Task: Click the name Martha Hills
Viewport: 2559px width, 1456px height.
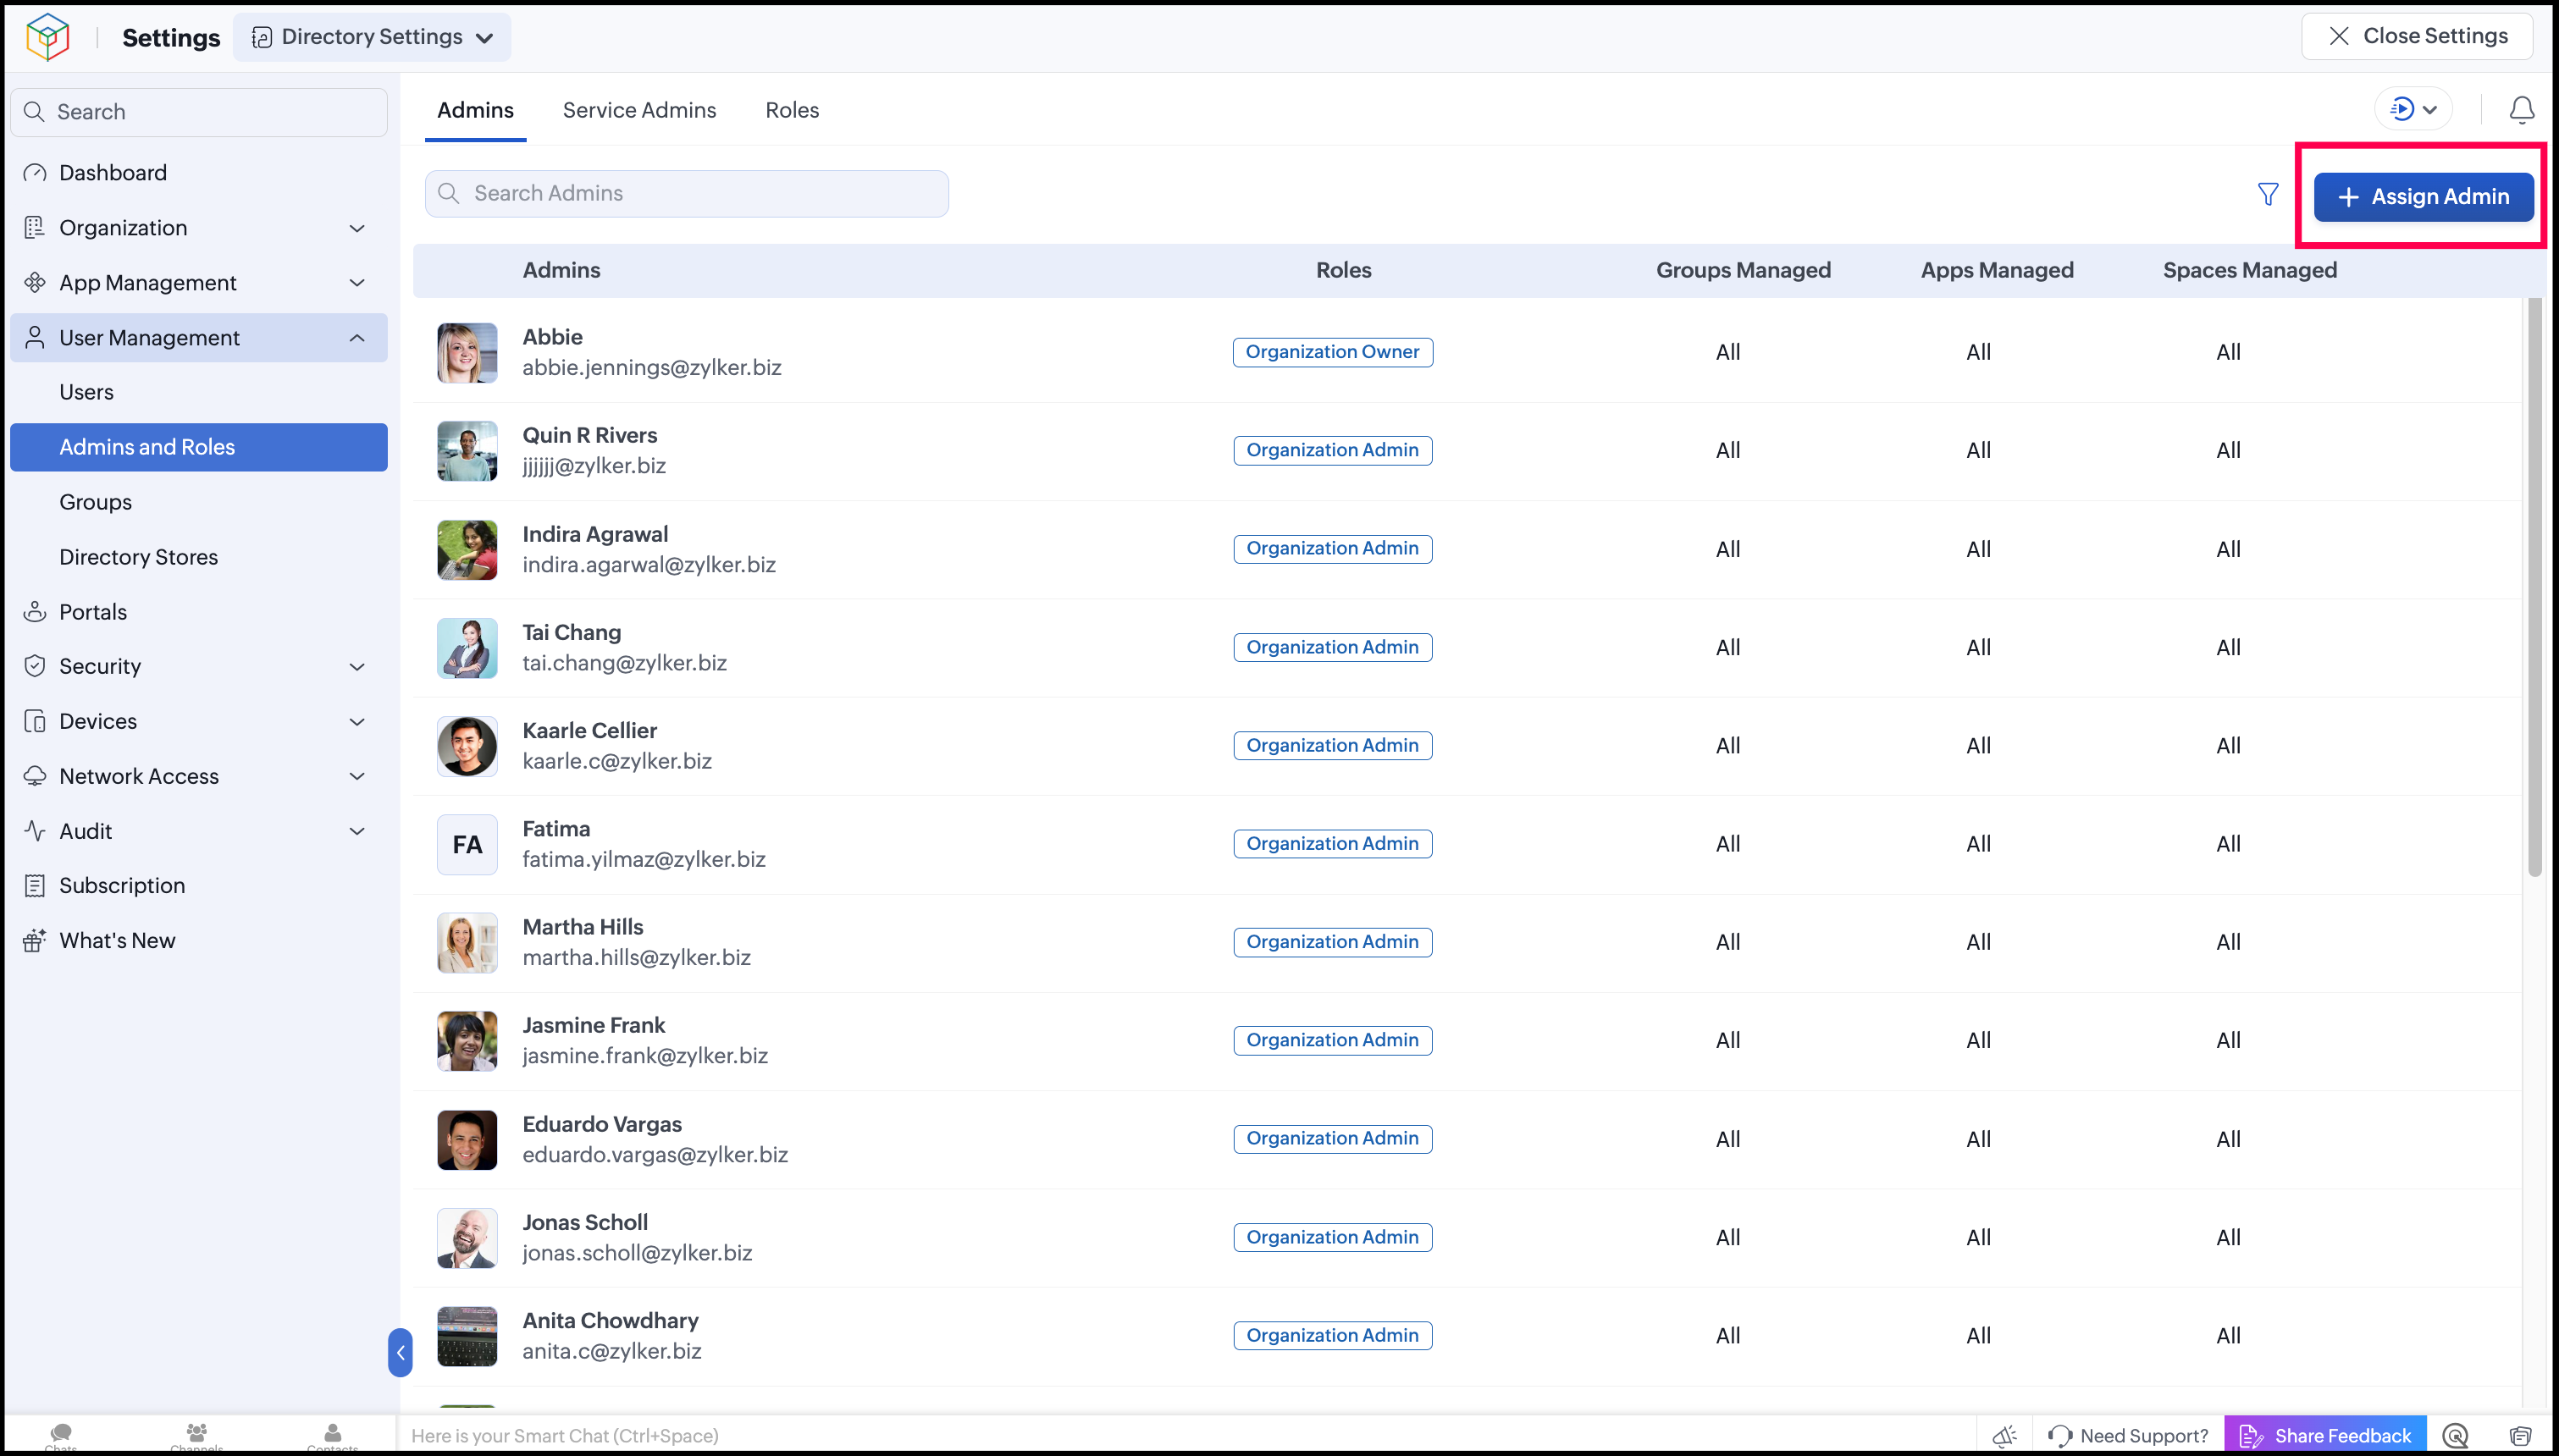Action: click(x=582, y=927)
